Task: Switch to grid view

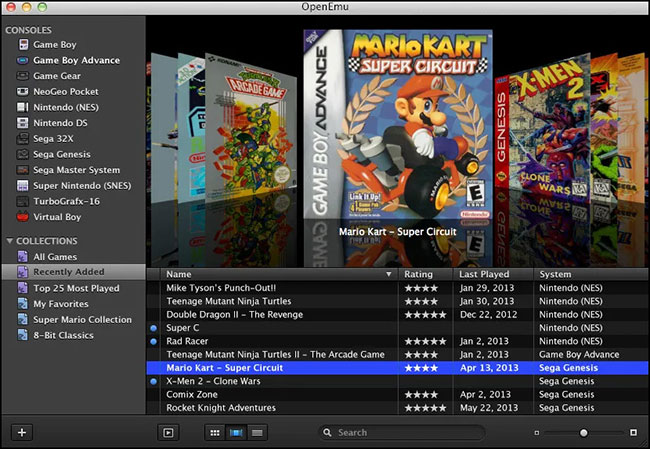Action: click(215, 433)
